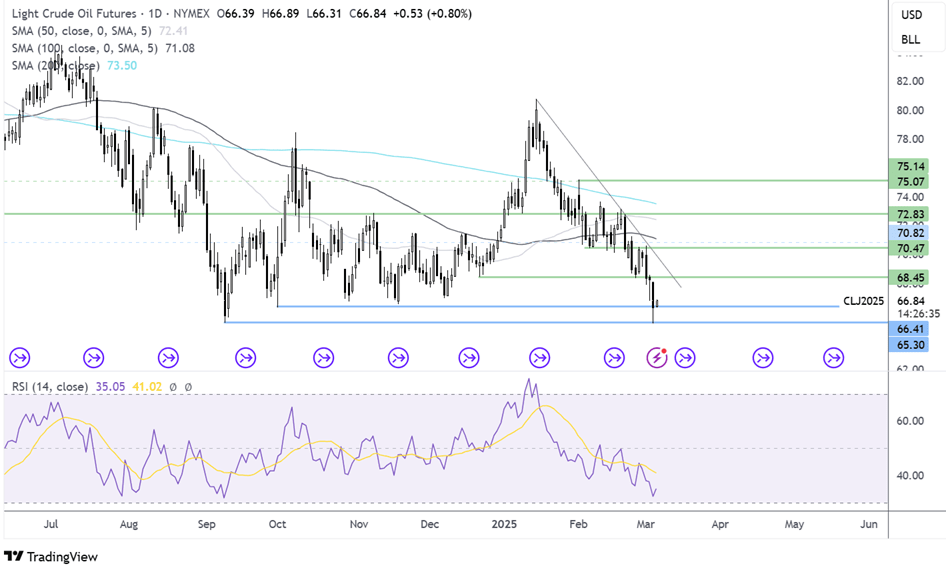Click the TradingView logo
This screenshot has height=571, width=946.
(x=51, y=557)
